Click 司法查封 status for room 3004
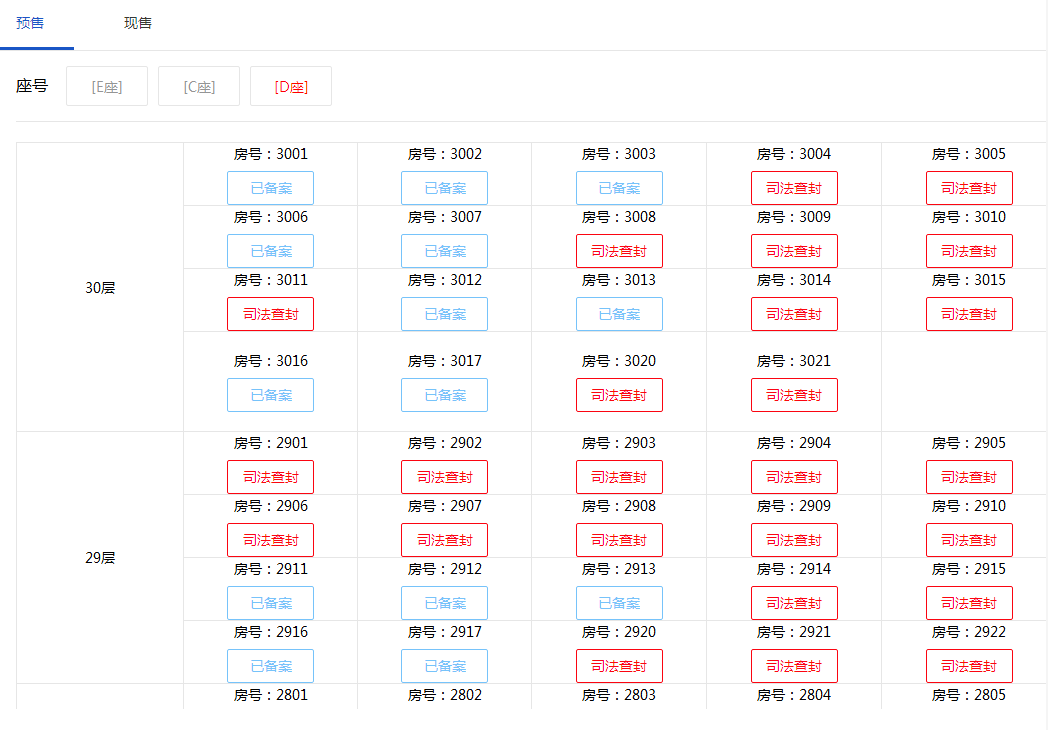Image resolution: width=1048 pixels, height=730 pixels. click(x=794, y=188)
